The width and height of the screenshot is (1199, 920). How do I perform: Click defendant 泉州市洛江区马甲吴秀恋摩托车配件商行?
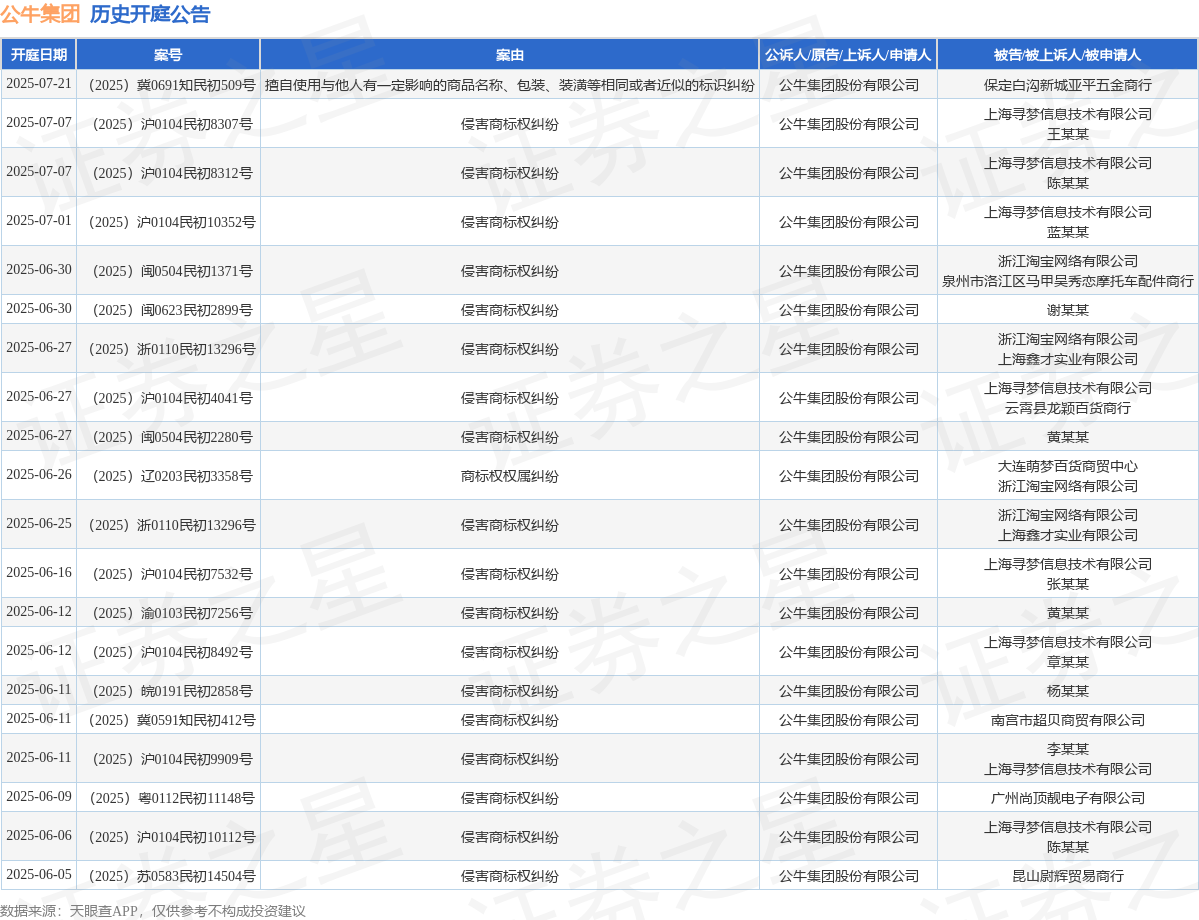[1067, 281]
